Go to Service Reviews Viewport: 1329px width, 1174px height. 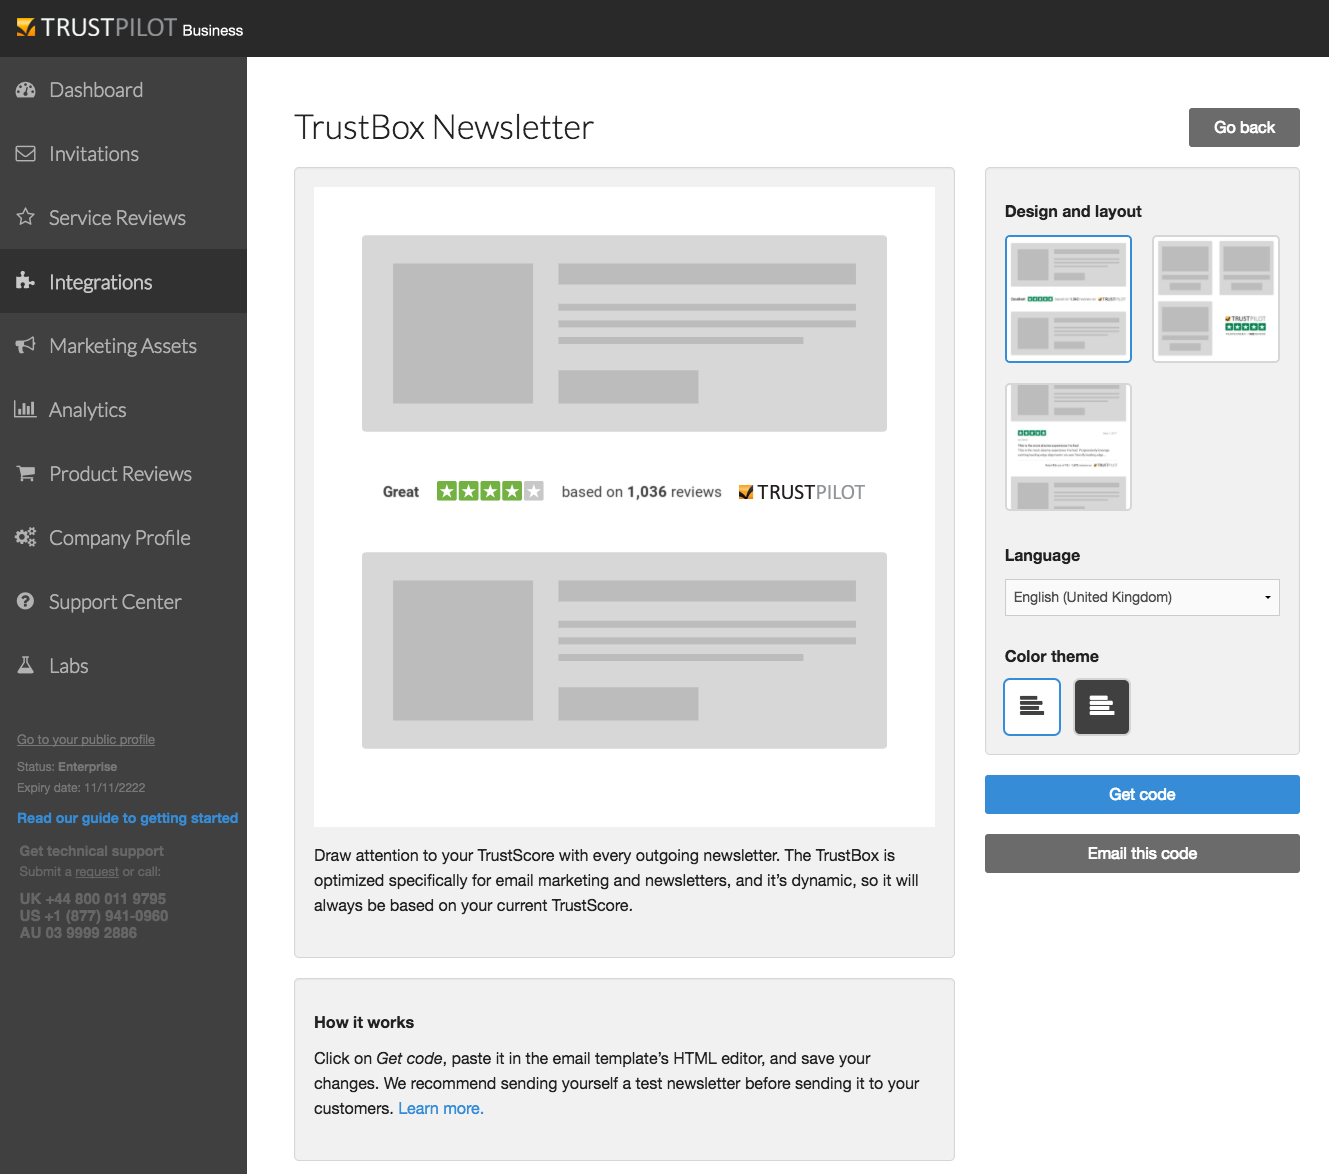[123, 218]
